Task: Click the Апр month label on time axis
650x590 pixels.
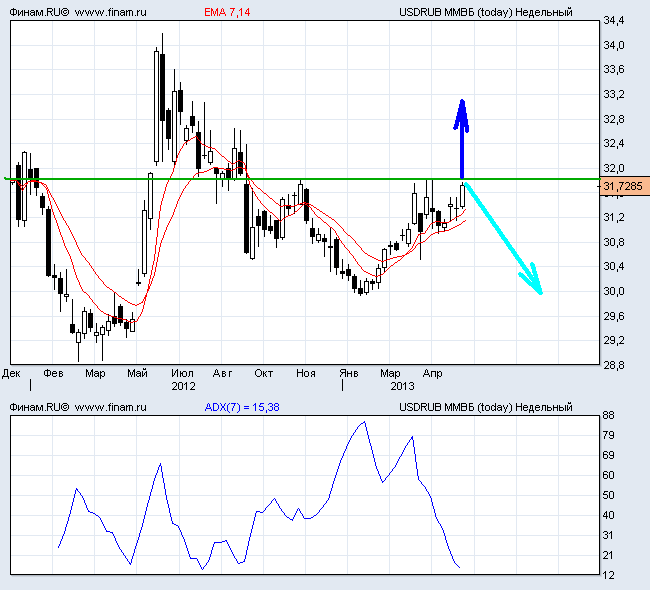Action: 432,373
